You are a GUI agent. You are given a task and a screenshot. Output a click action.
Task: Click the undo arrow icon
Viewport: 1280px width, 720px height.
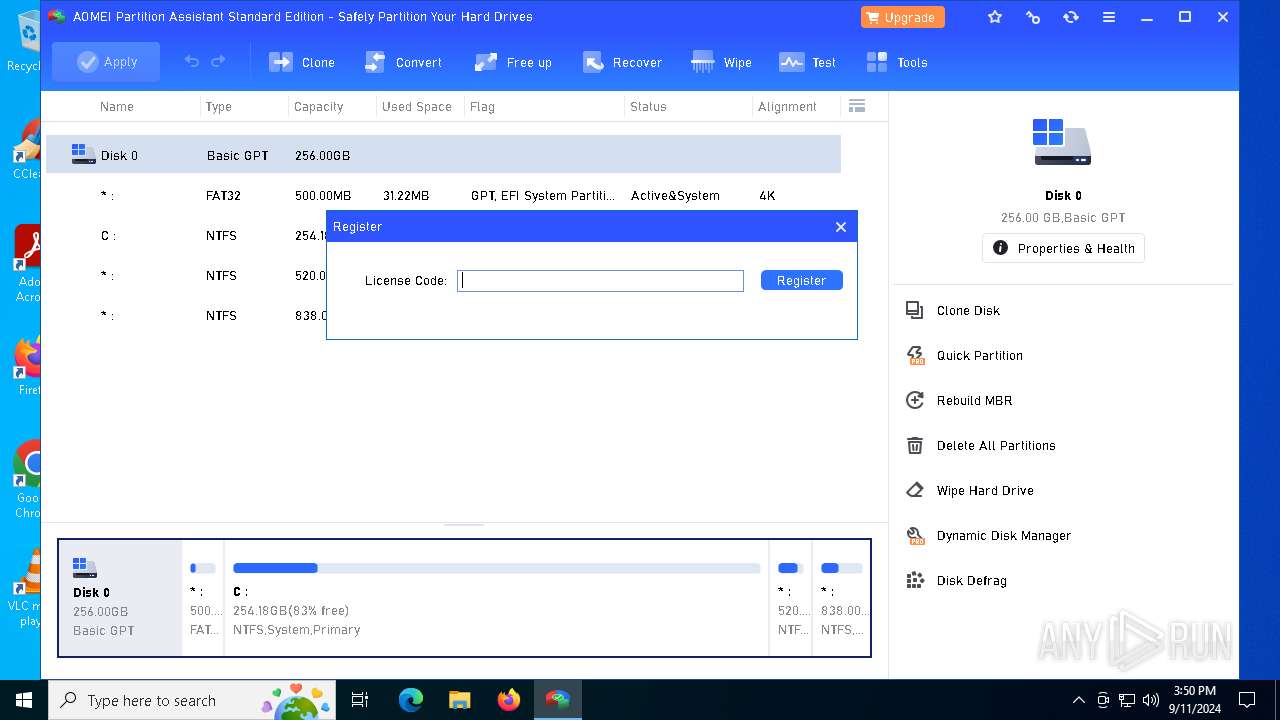coord(192,62)
